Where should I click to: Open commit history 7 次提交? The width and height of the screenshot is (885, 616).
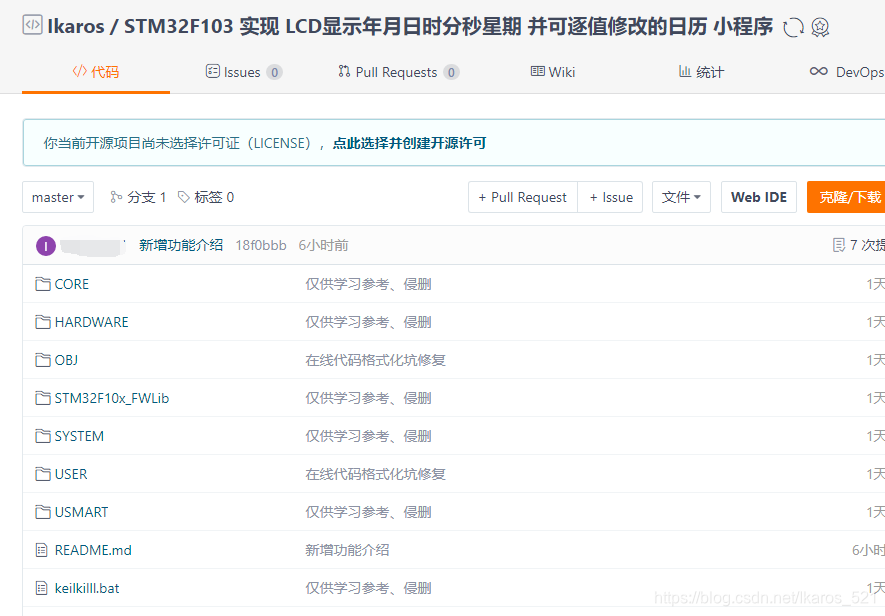point(859,245)
